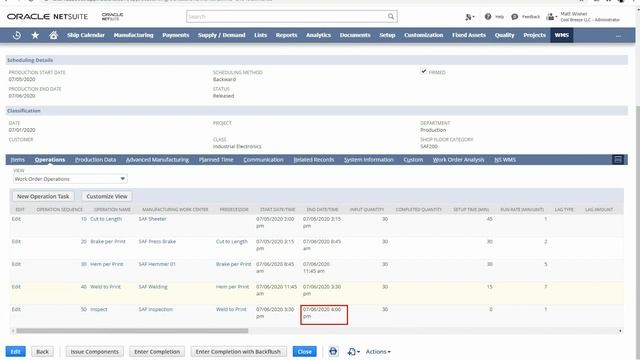Screen dimensions: 640x360
Task: Switch to the System Information subtab
Action: [x=369, y=160]
